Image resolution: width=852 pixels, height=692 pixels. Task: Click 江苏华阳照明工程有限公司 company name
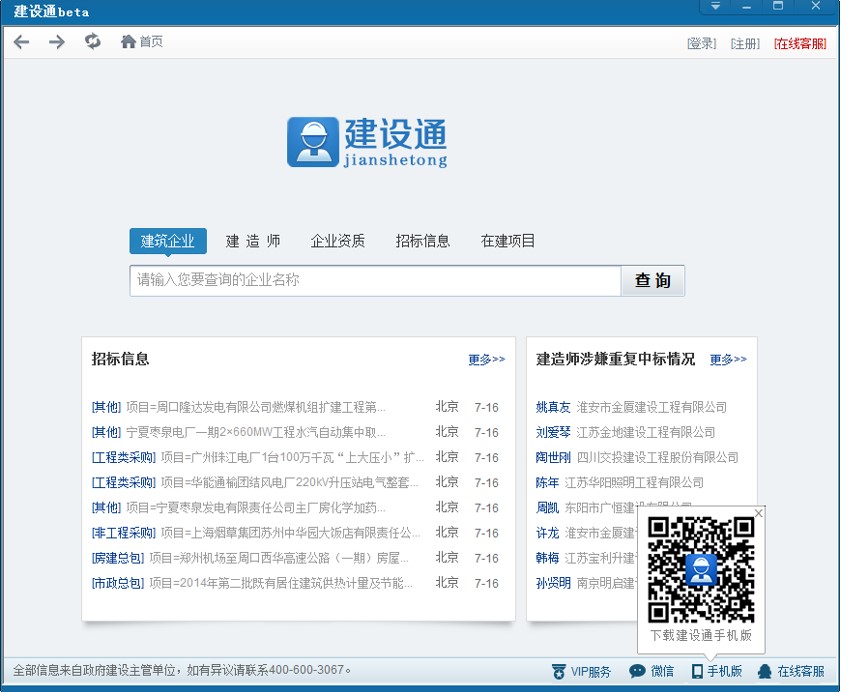[634, 482]
